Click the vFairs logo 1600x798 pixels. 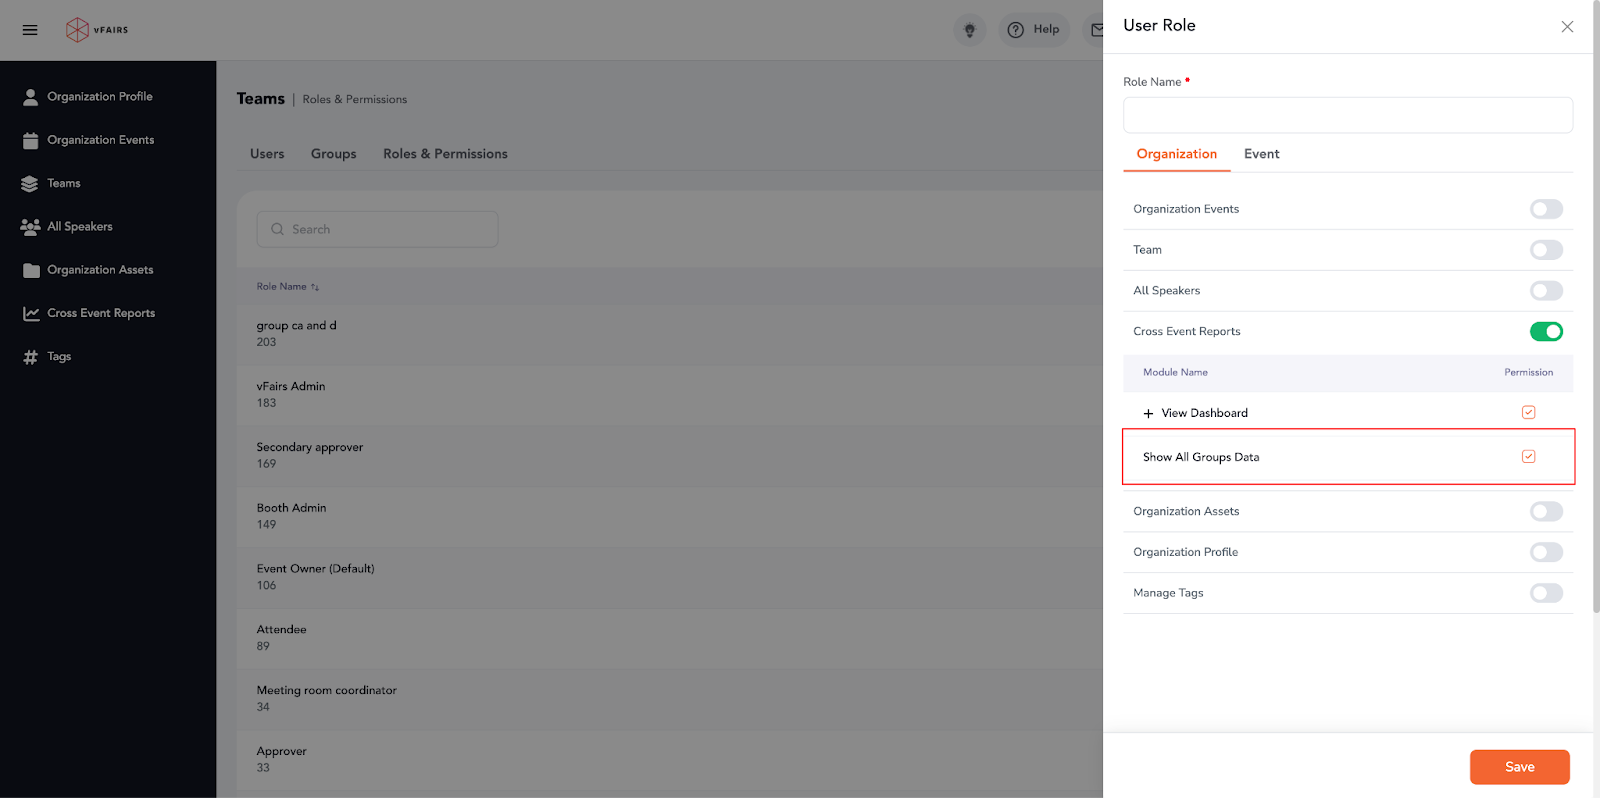coord(97,30)
